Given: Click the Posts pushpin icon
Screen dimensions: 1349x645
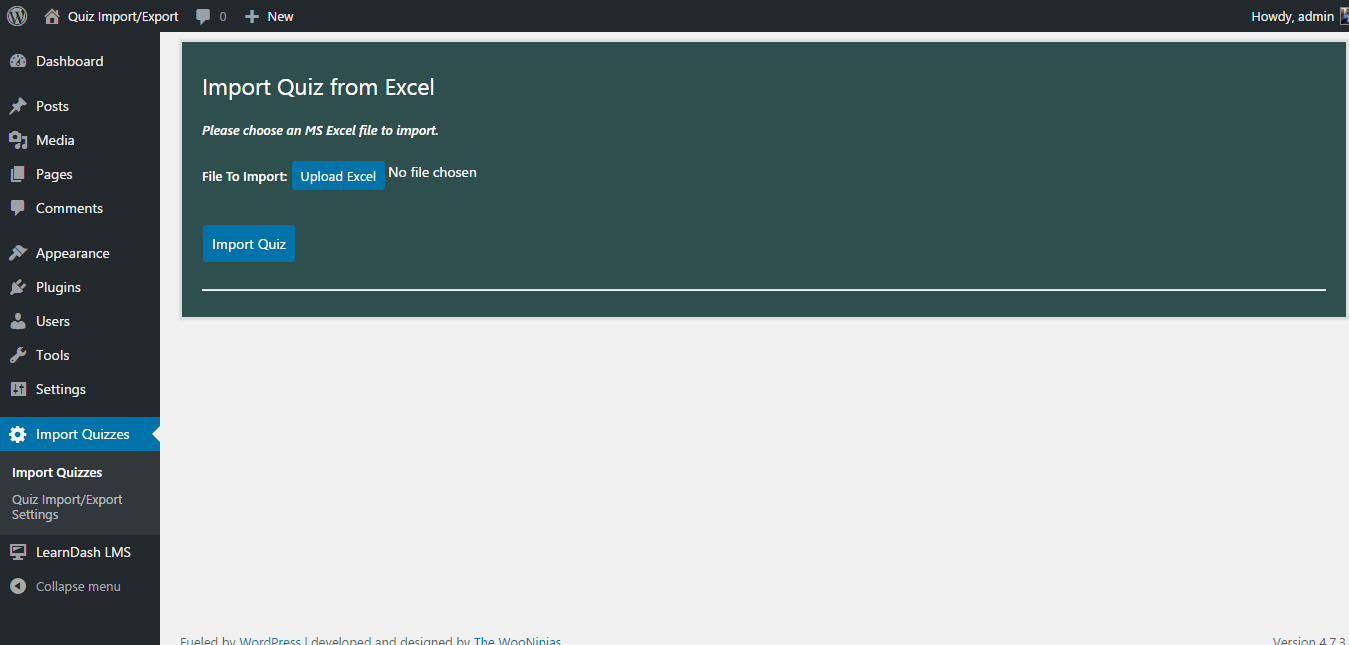Looking at the screenshot, I should tap(18, 106).
